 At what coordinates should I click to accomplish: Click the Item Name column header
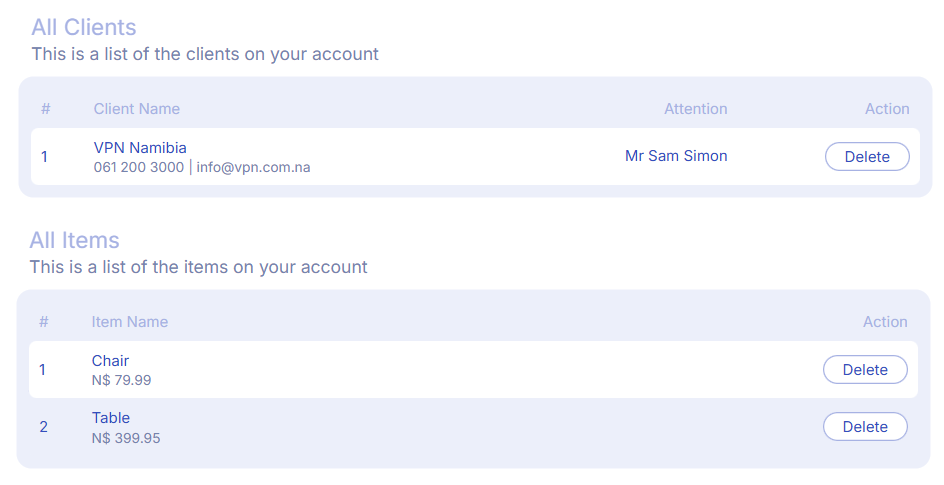click(x=130, y=322)
